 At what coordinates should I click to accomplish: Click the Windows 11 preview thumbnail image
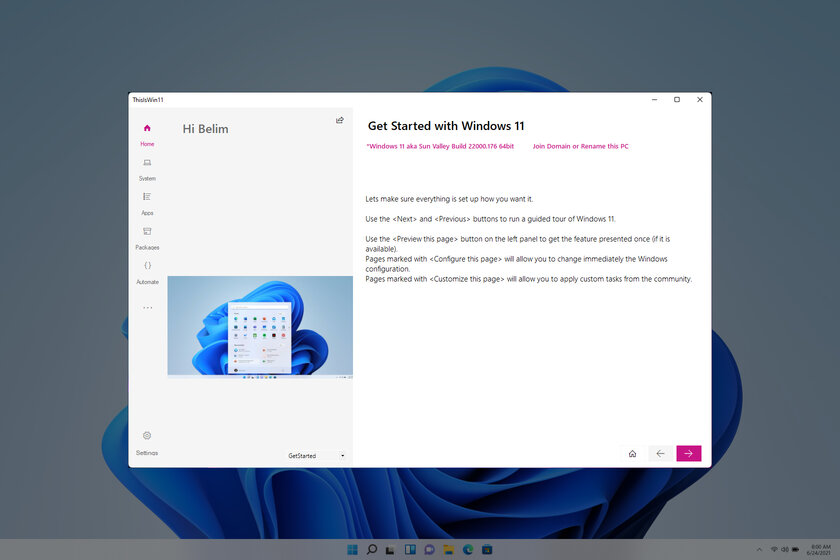pos(260,327)
